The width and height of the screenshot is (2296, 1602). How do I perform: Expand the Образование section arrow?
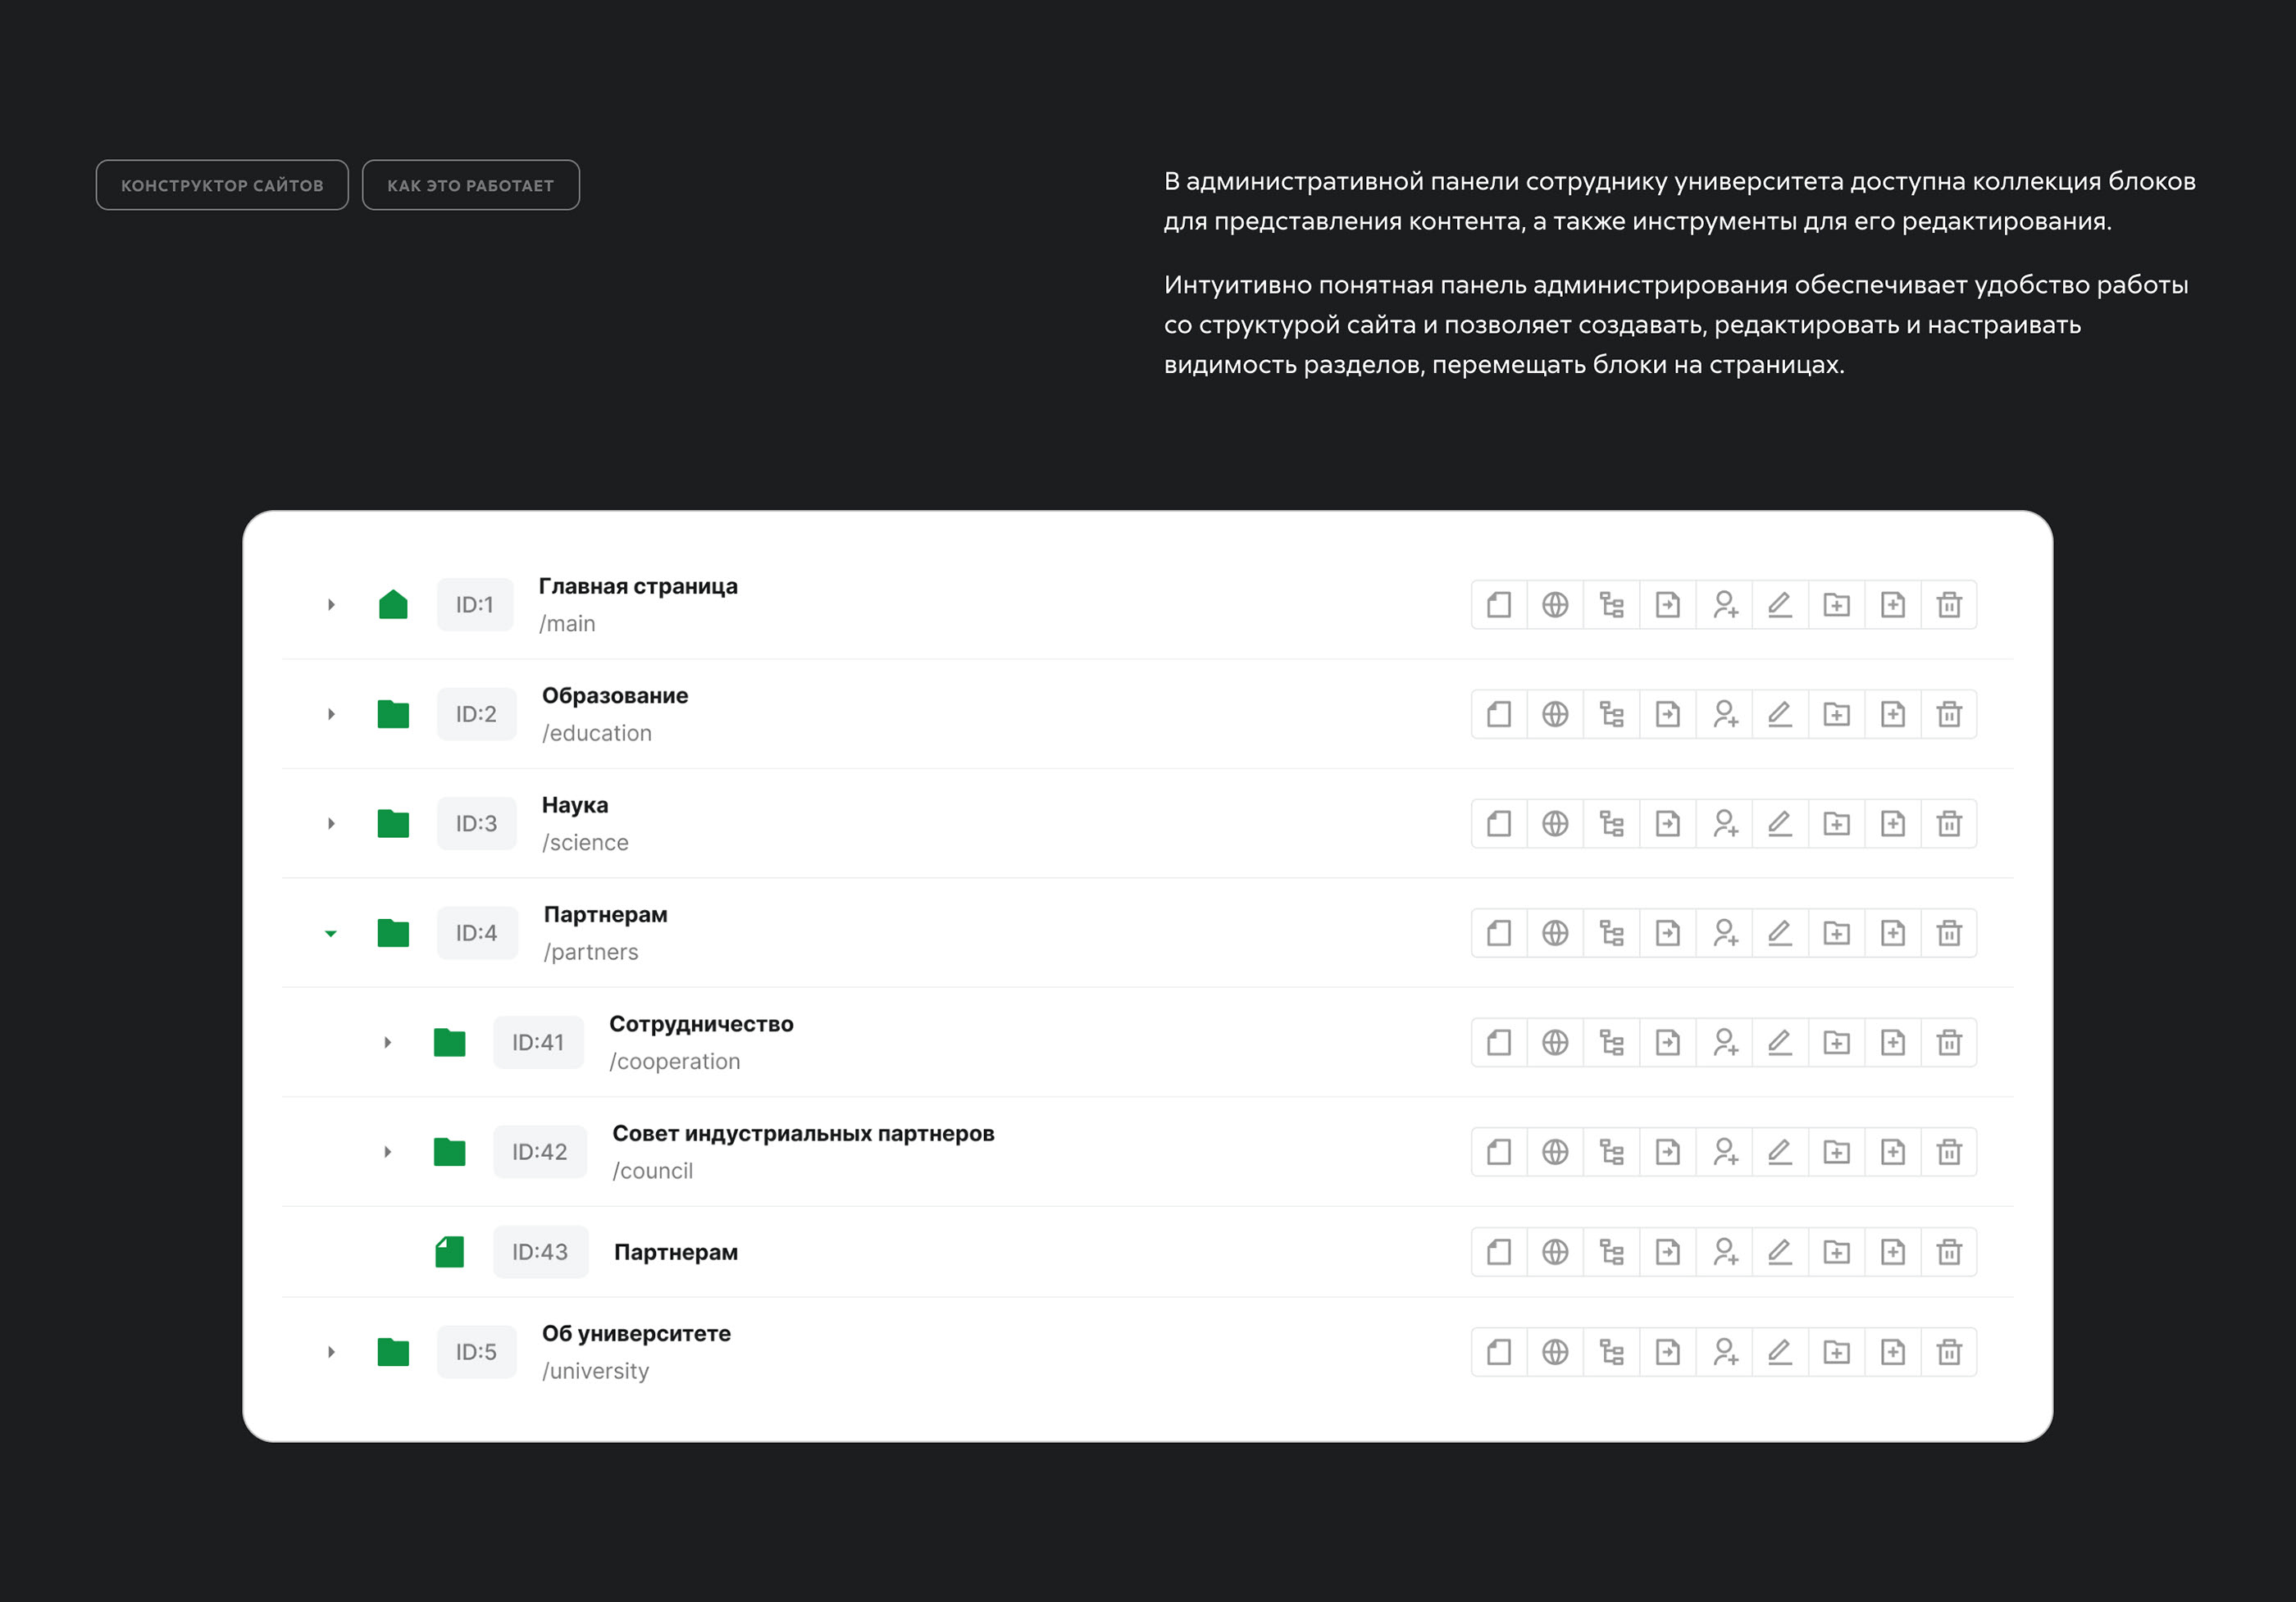331,714
